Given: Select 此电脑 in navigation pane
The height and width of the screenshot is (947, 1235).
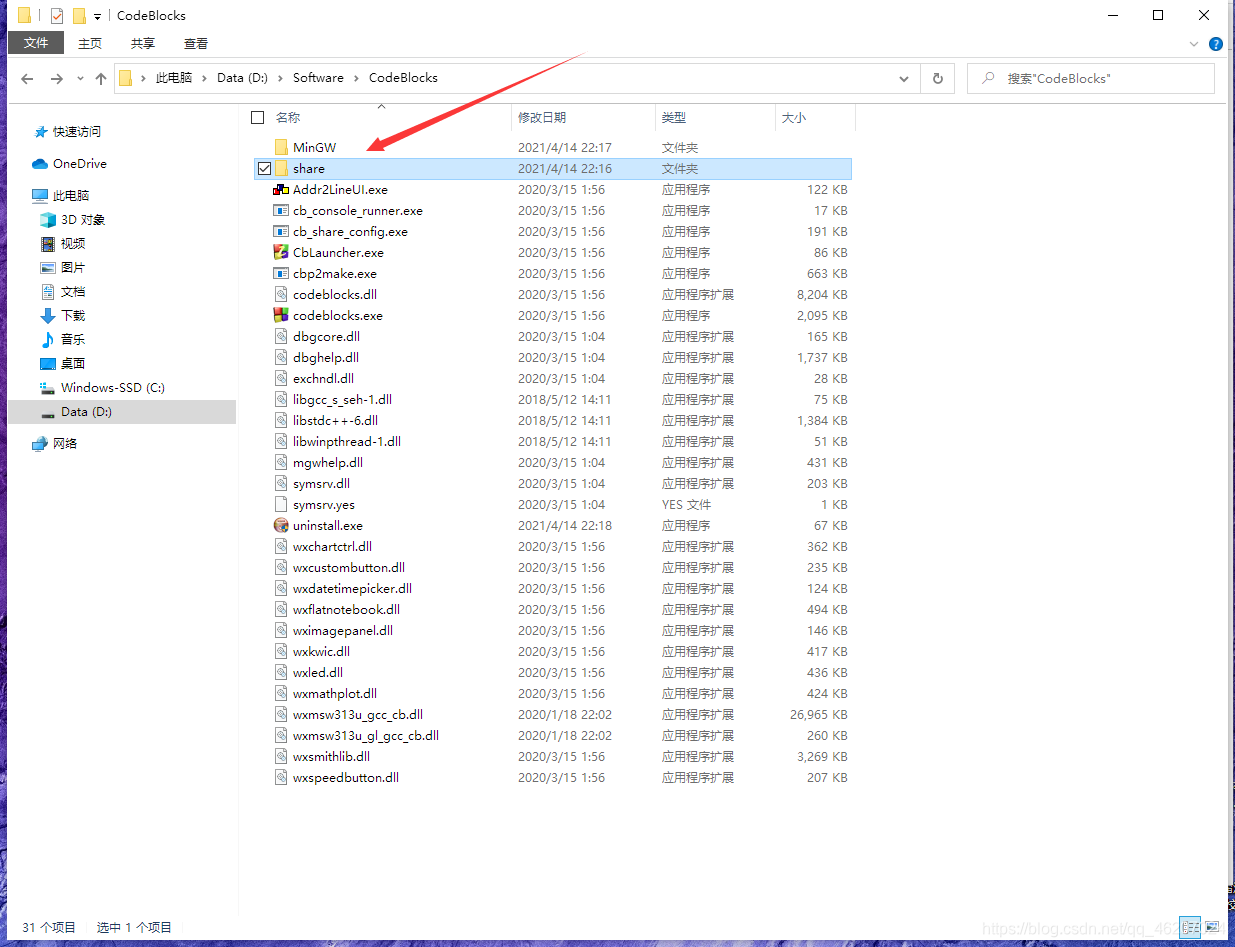Looking at the screenshot, I should (71, 196).
